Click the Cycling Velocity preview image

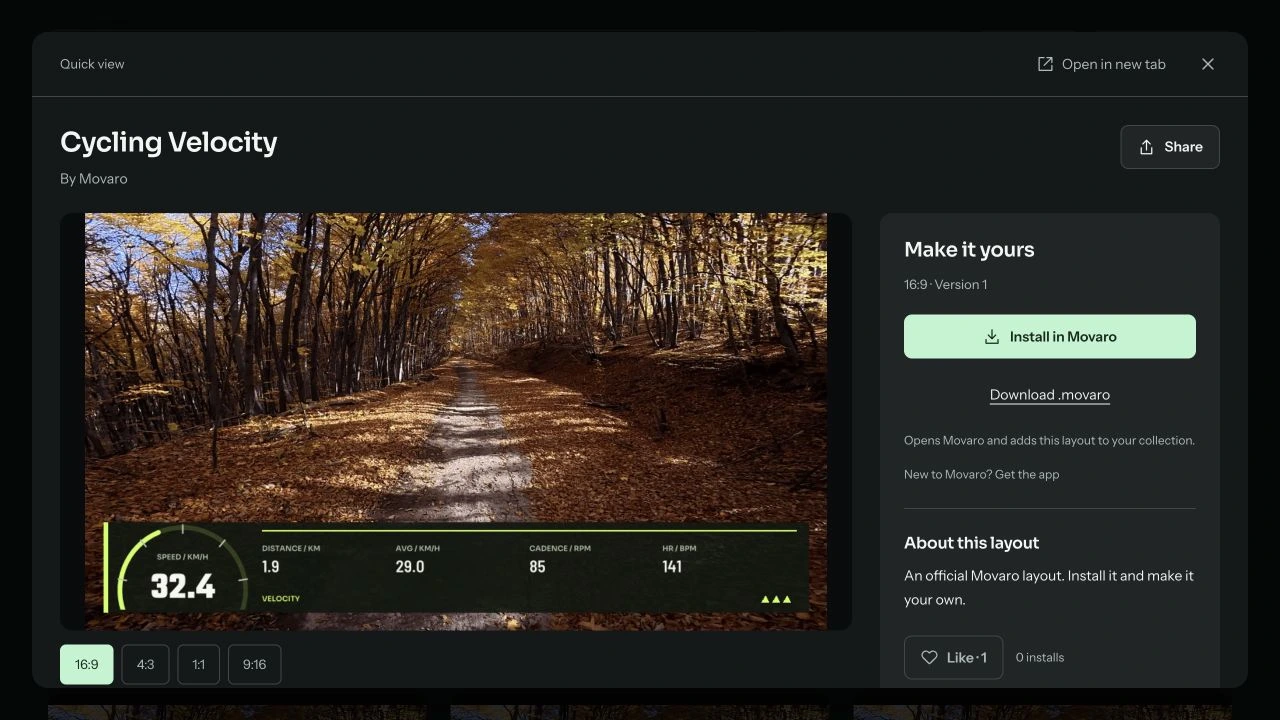(x=456, y=421)
